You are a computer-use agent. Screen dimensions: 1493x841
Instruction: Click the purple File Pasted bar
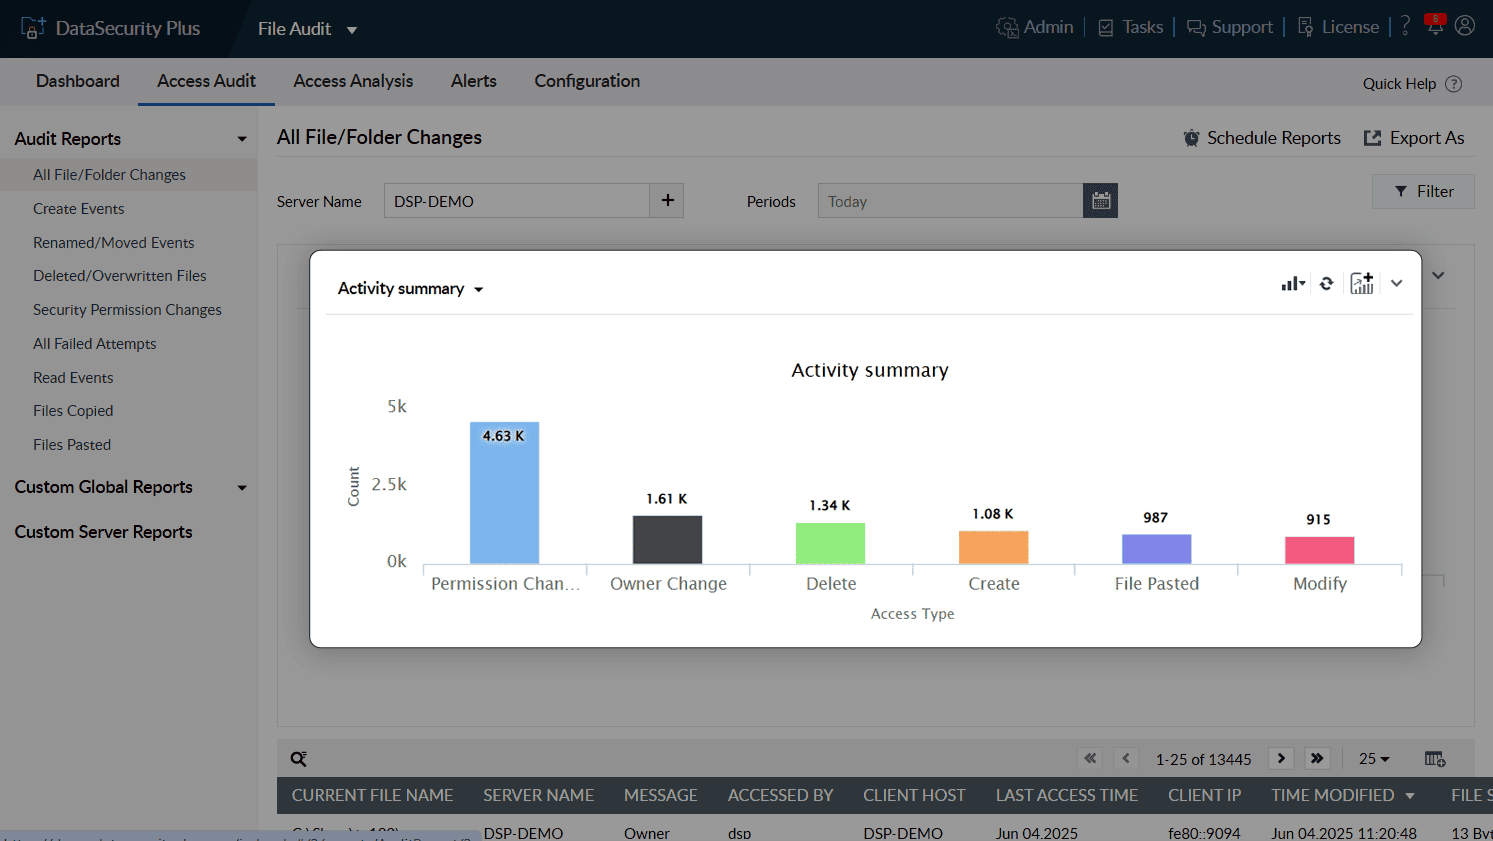[x=1156, y=549]
